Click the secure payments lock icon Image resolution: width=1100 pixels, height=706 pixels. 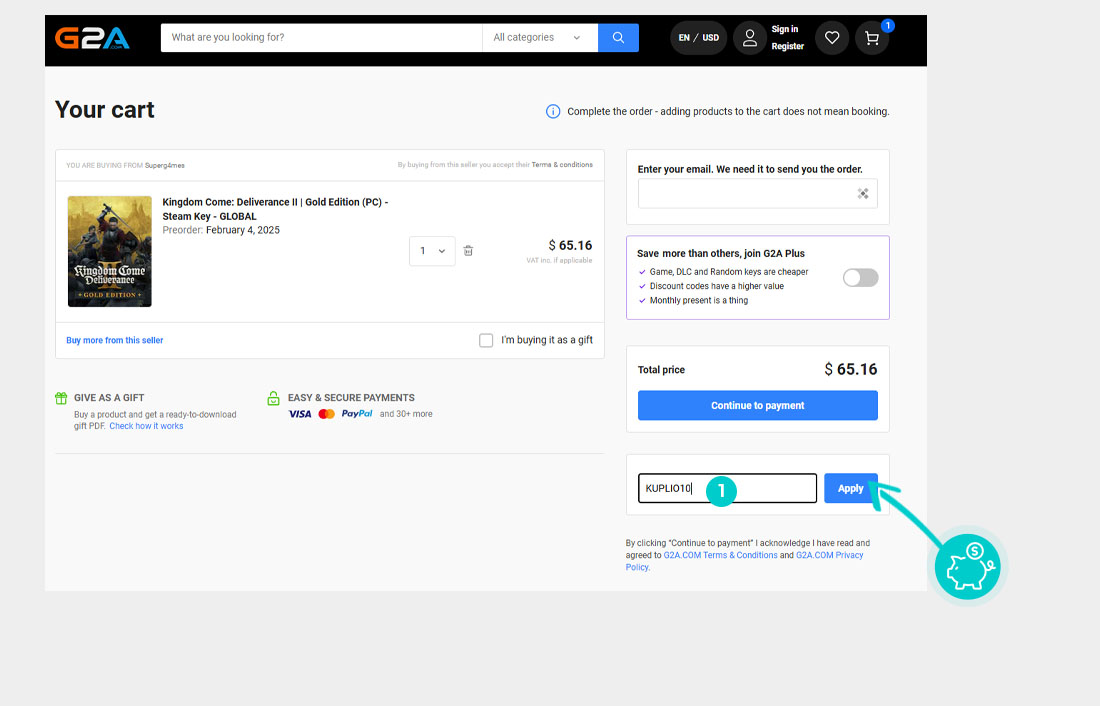[274, 398]
